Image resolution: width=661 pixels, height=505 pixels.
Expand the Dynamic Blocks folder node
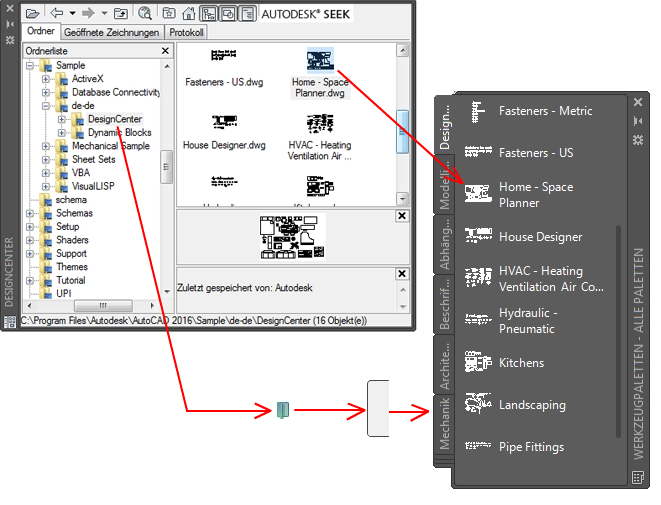point(62,133)
